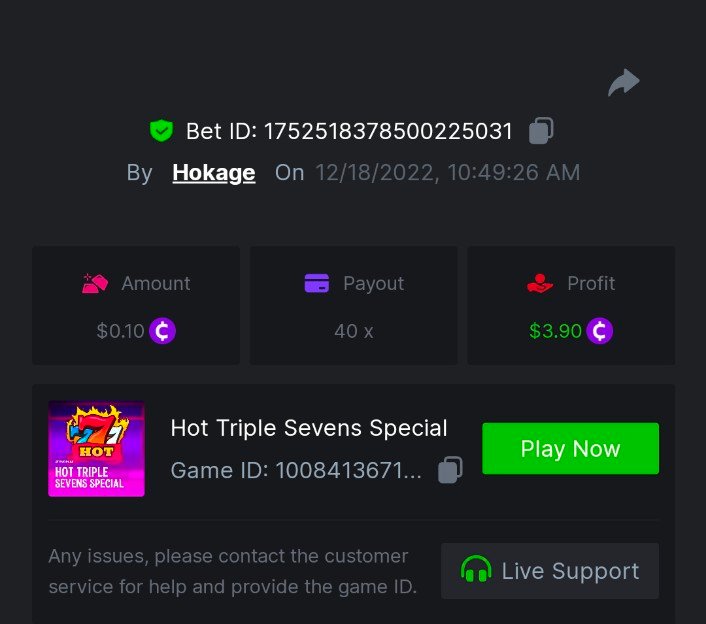Copy the Bet ID with the copy icon

[x=541, y=131]
